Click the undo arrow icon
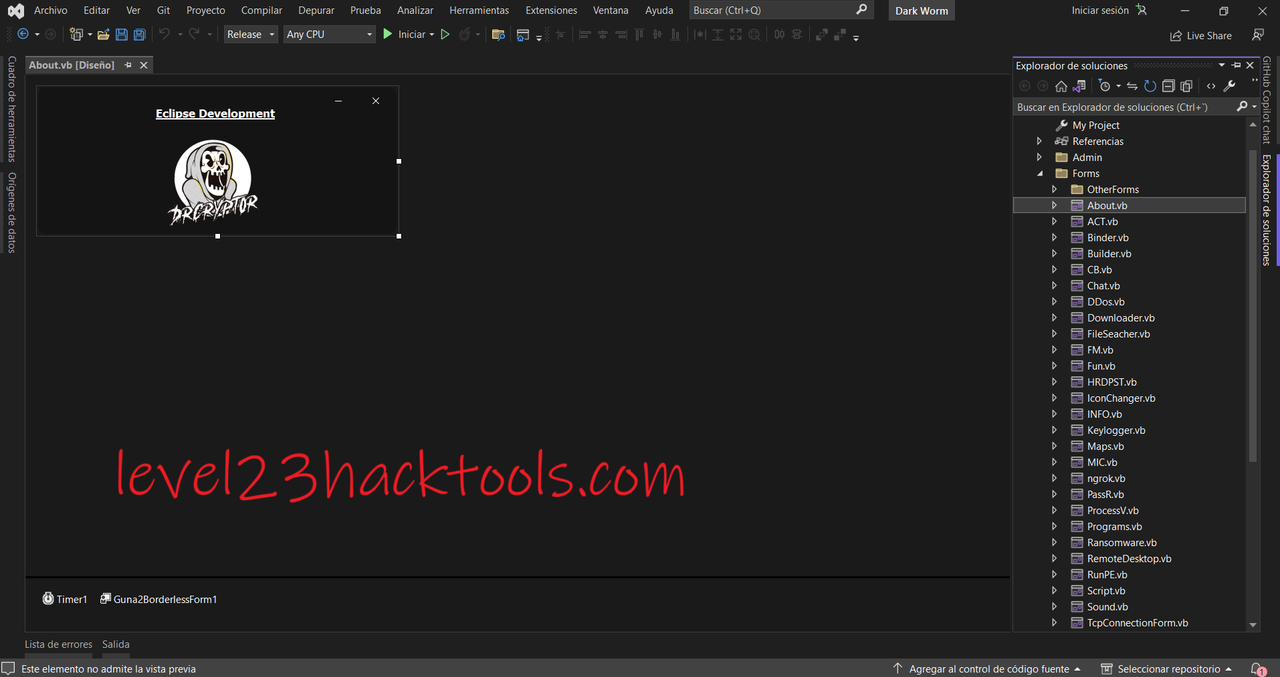Viewport: 1280px width, 677px height. coord(164,34)
